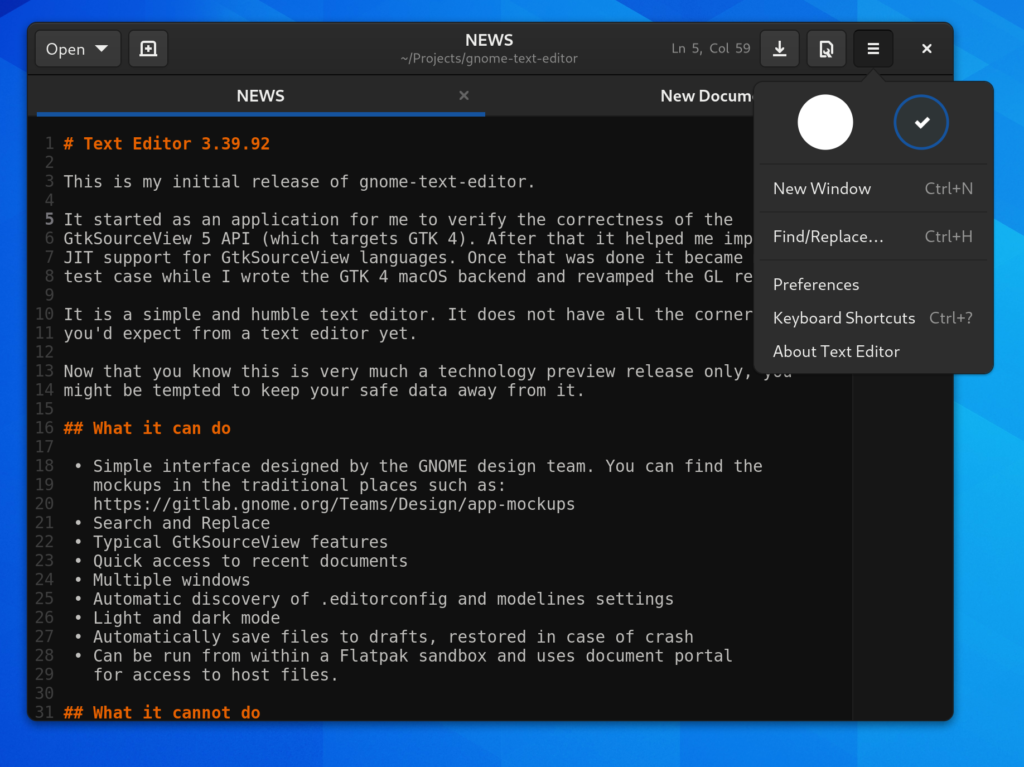
Task: Open a new tab with the plus icon
Action: click(x=148, y=49)
